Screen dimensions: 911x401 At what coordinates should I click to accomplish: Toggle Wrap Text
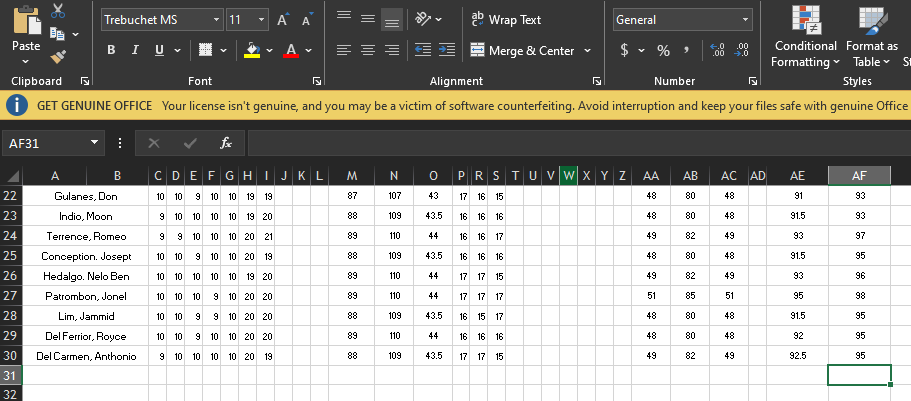[506, 20]
